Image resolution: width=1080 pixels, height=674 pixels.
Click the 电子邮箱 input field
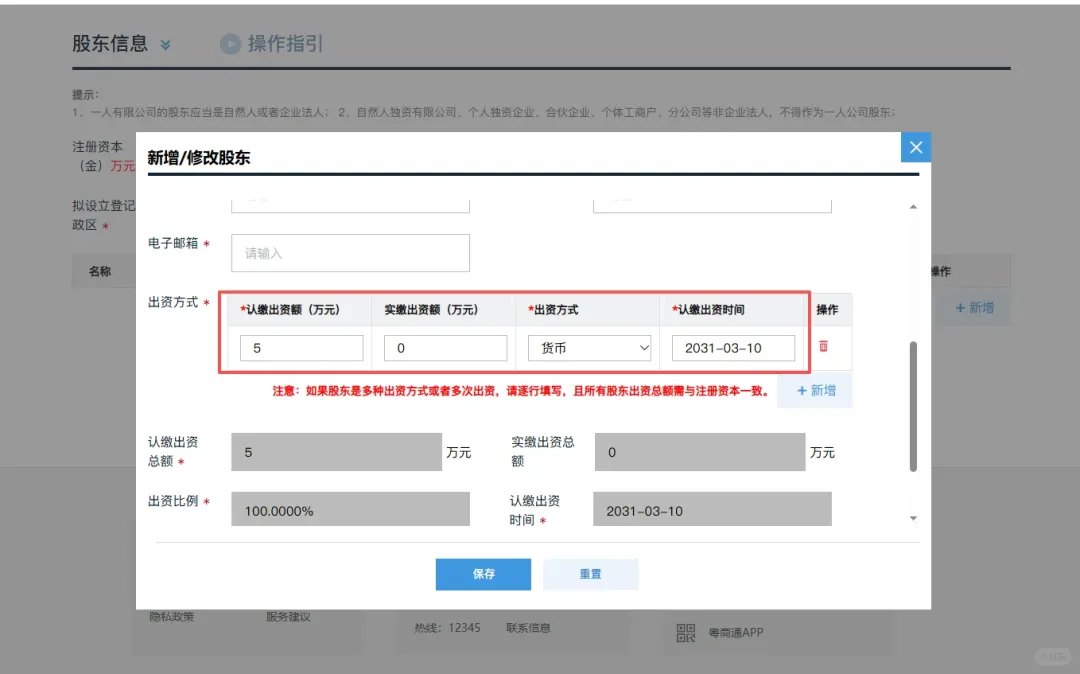[x=349, y=252]
